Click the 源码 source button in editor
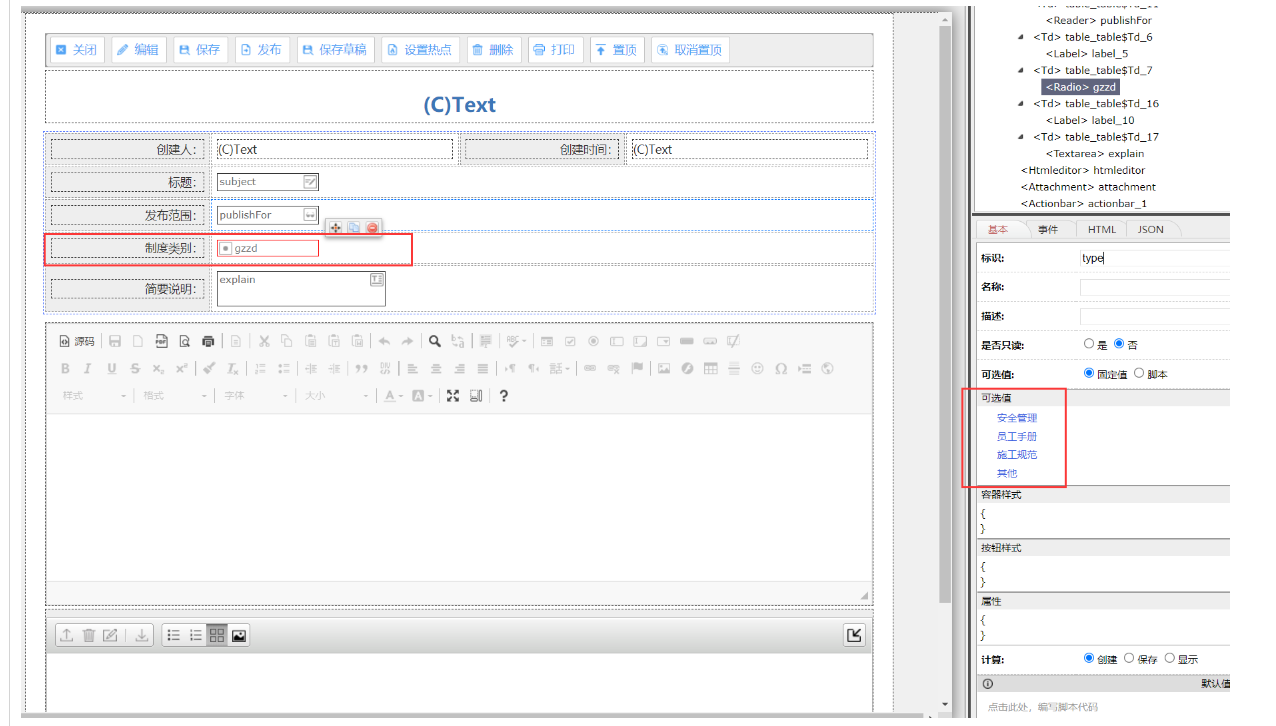1276x726 pixels. 77,341
